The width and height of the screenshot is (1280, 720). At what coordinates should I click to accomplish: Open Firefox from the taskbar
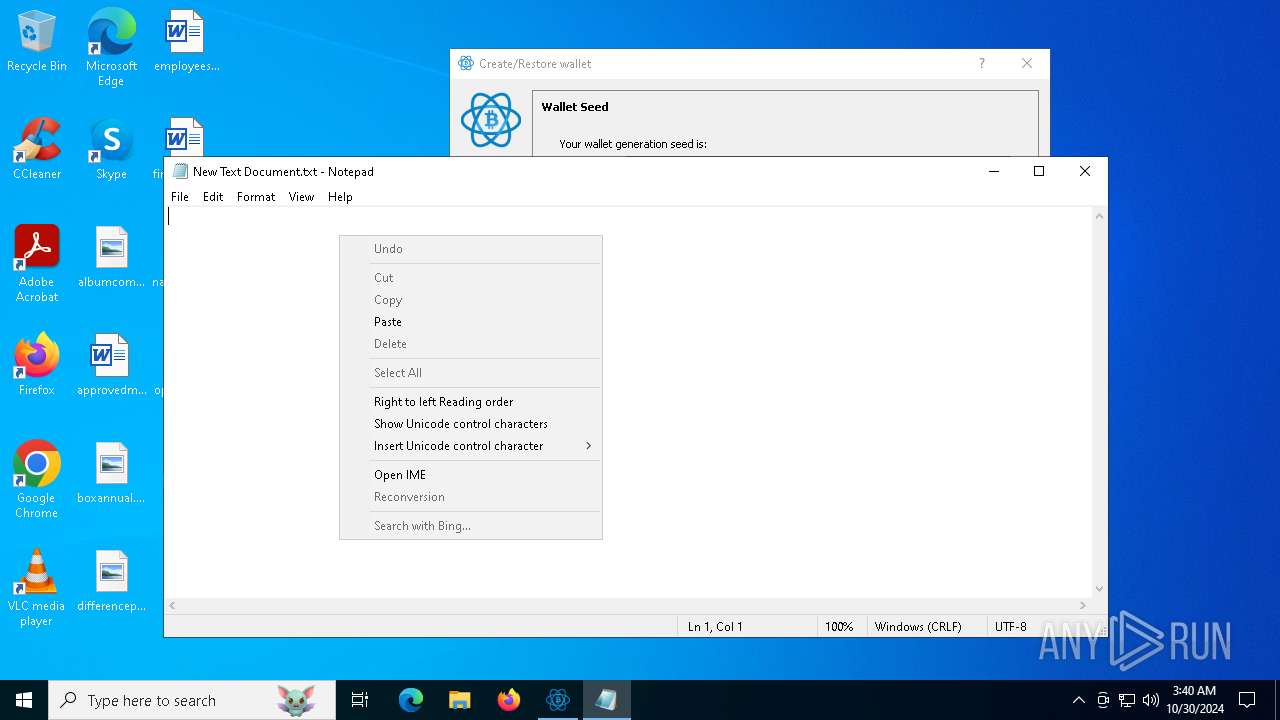[509, 700]
